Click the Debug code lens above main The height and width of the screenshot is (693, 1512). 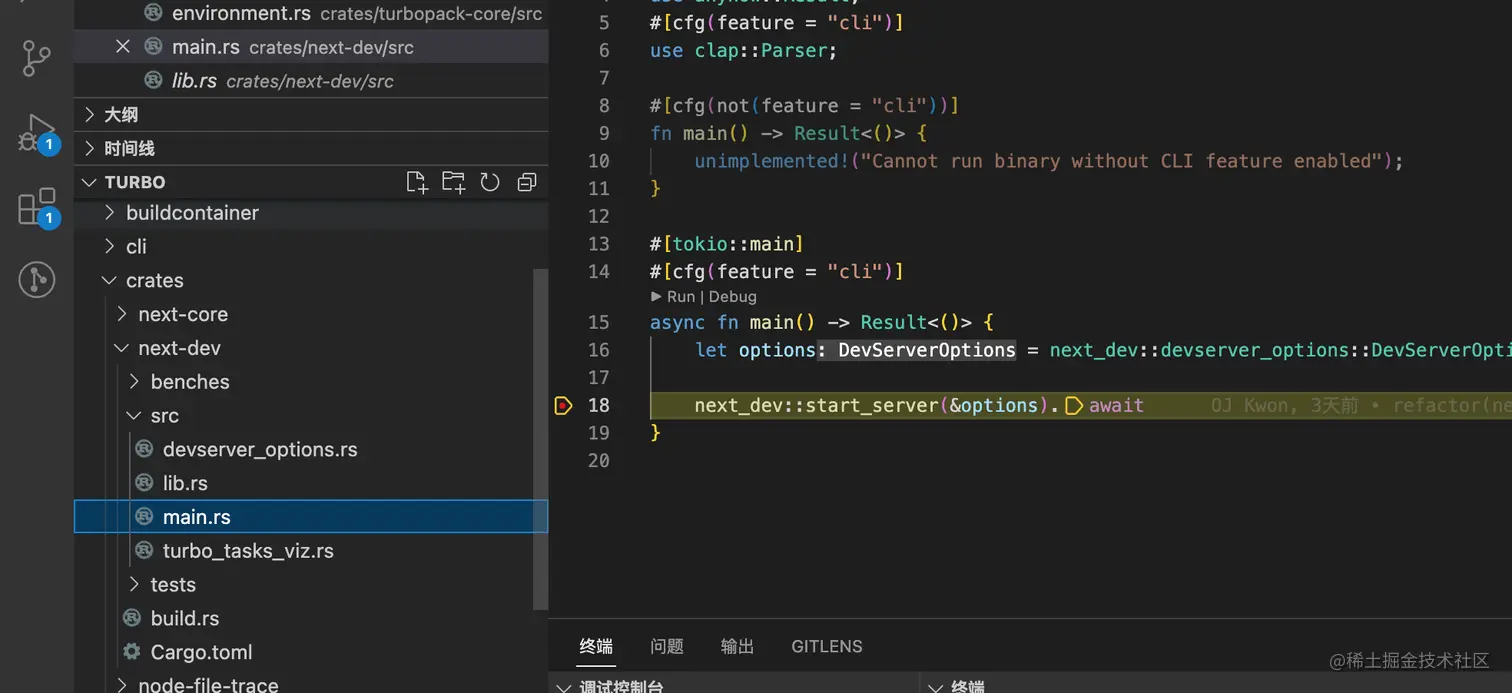(x=732, y=296)
